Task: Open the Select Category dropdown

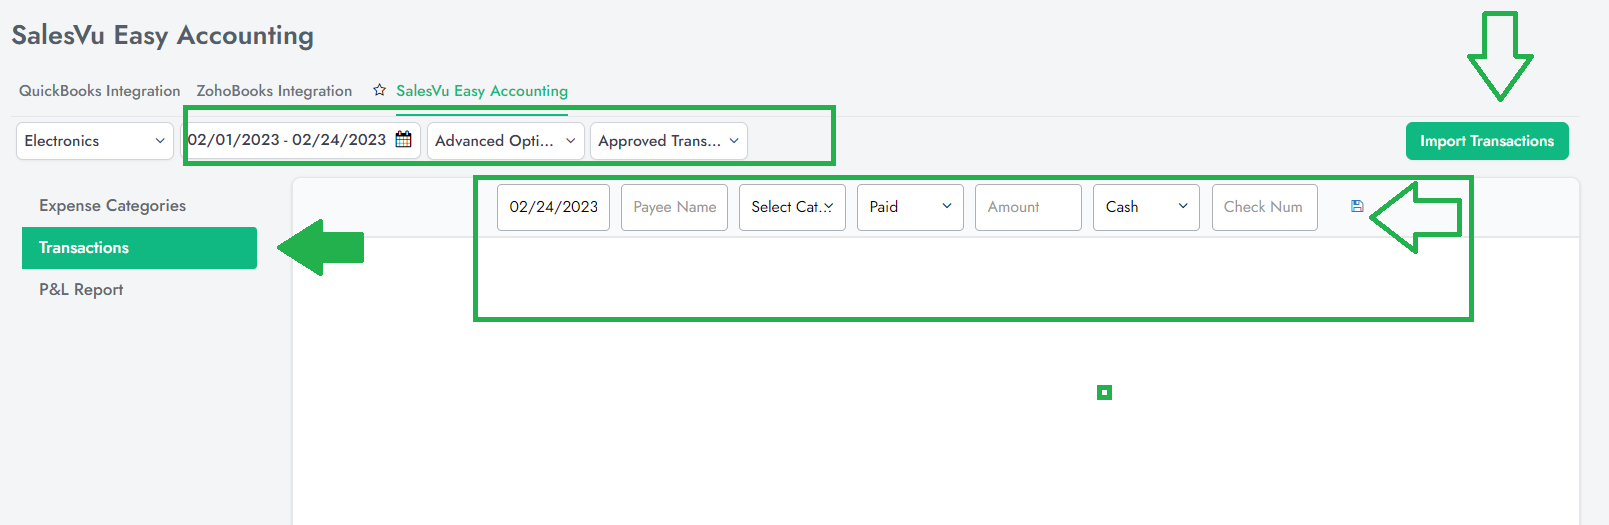Action: [792, 207]
